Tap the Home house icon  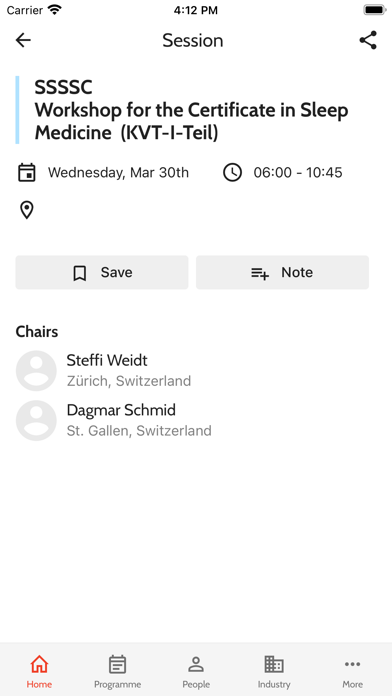[39, 664]
